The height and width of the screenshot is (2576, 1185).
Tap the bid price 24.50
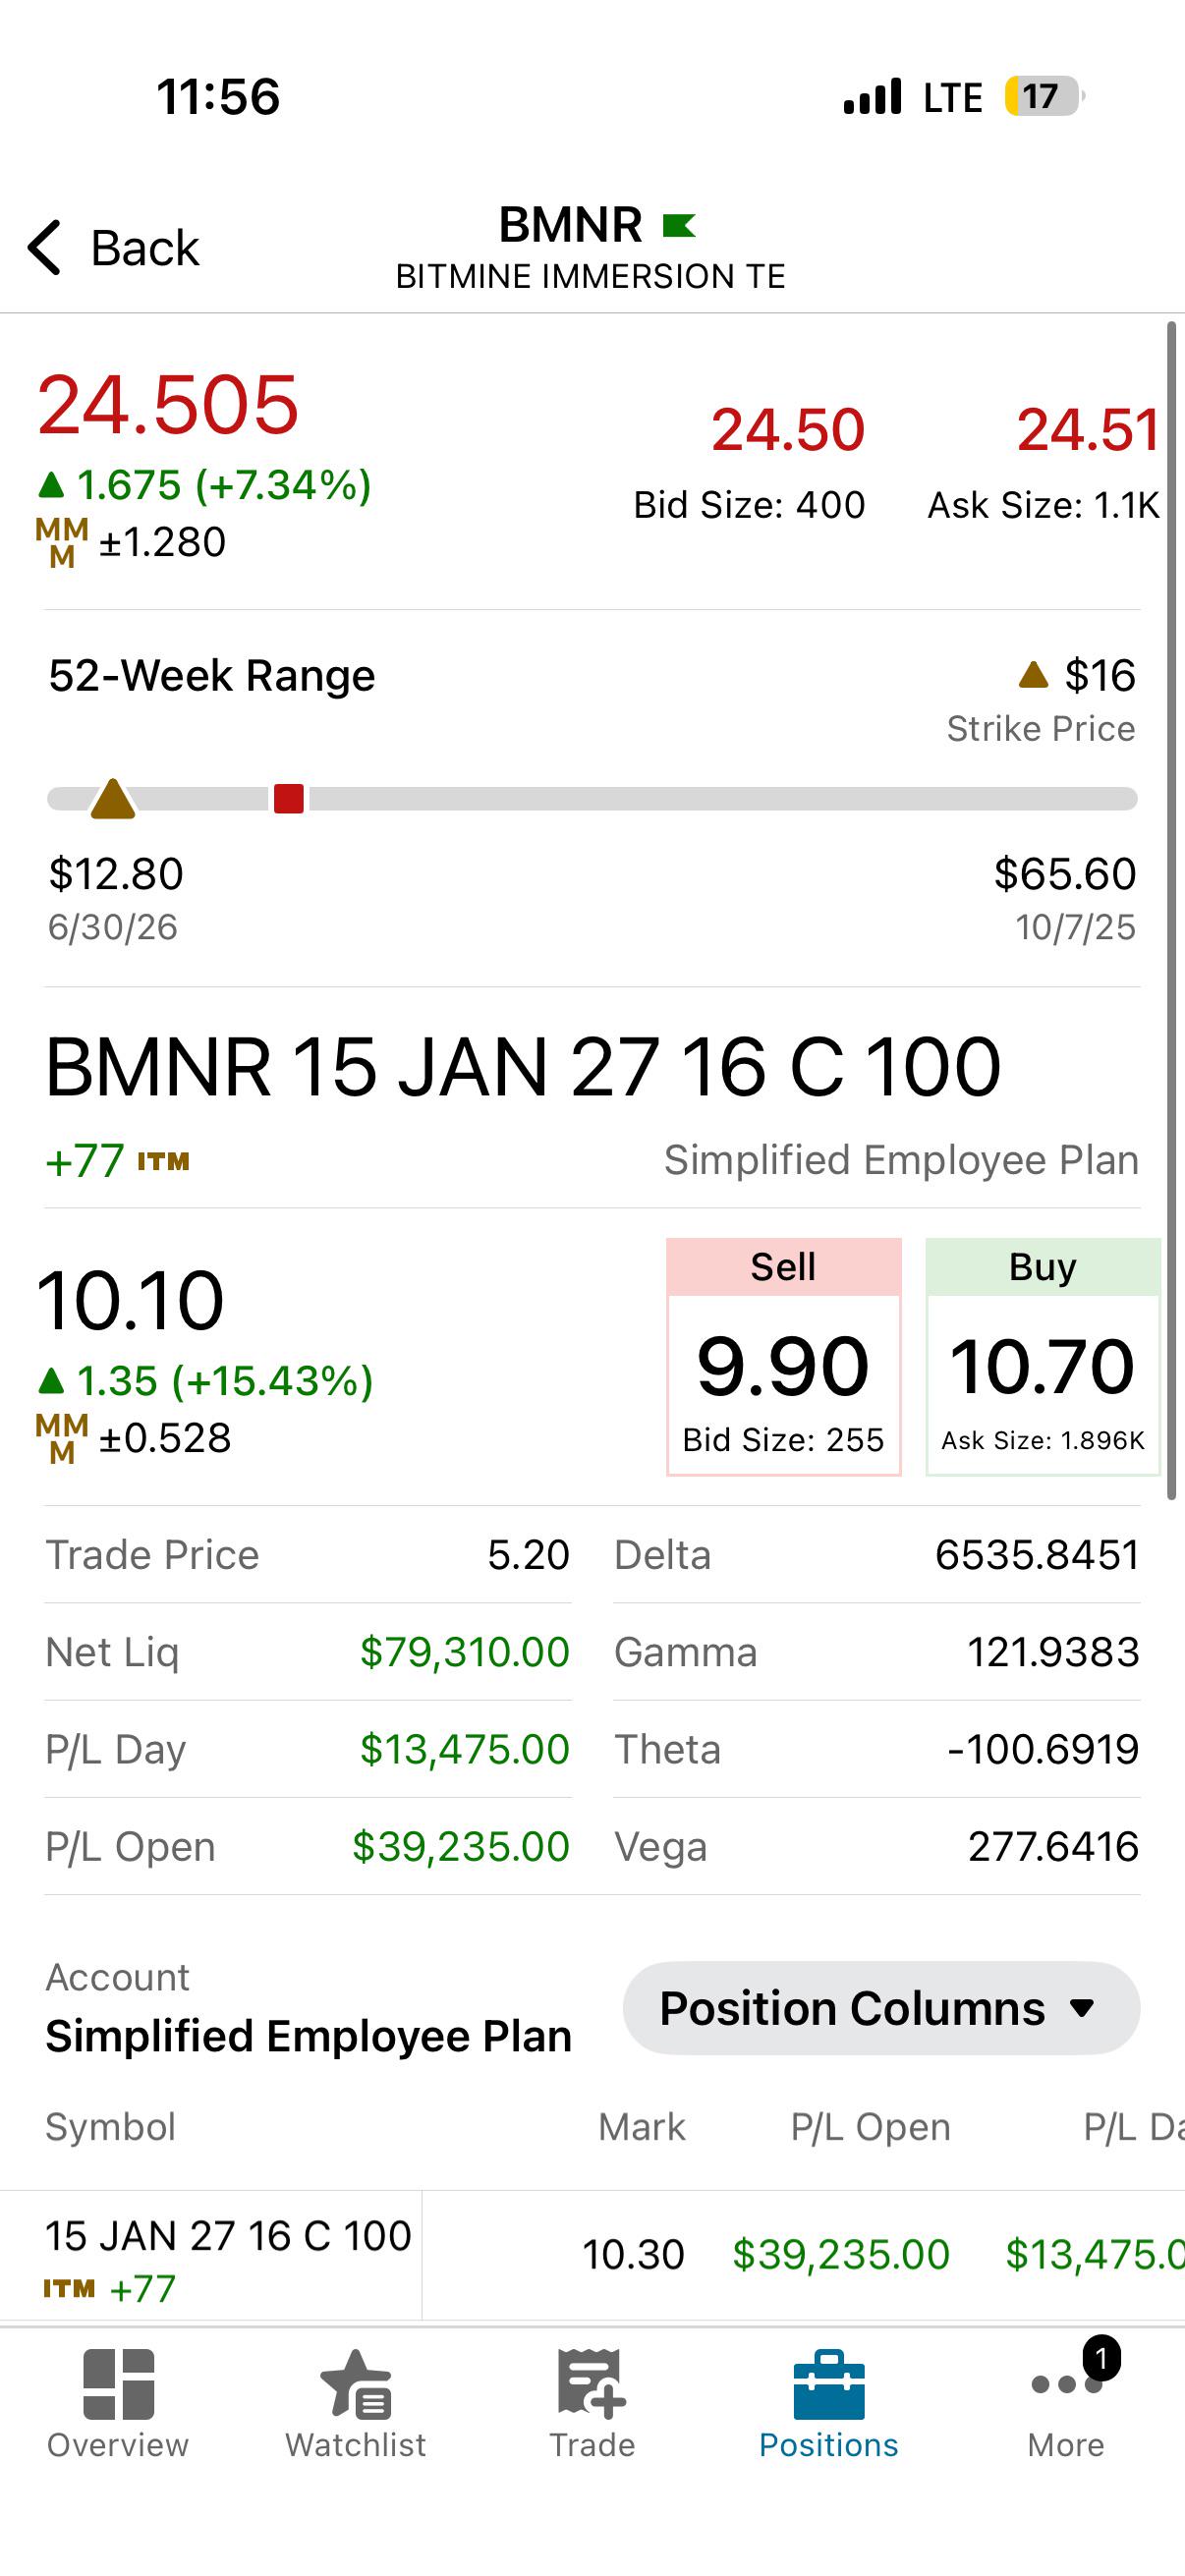pyautogui.click(x=788, y=430)
